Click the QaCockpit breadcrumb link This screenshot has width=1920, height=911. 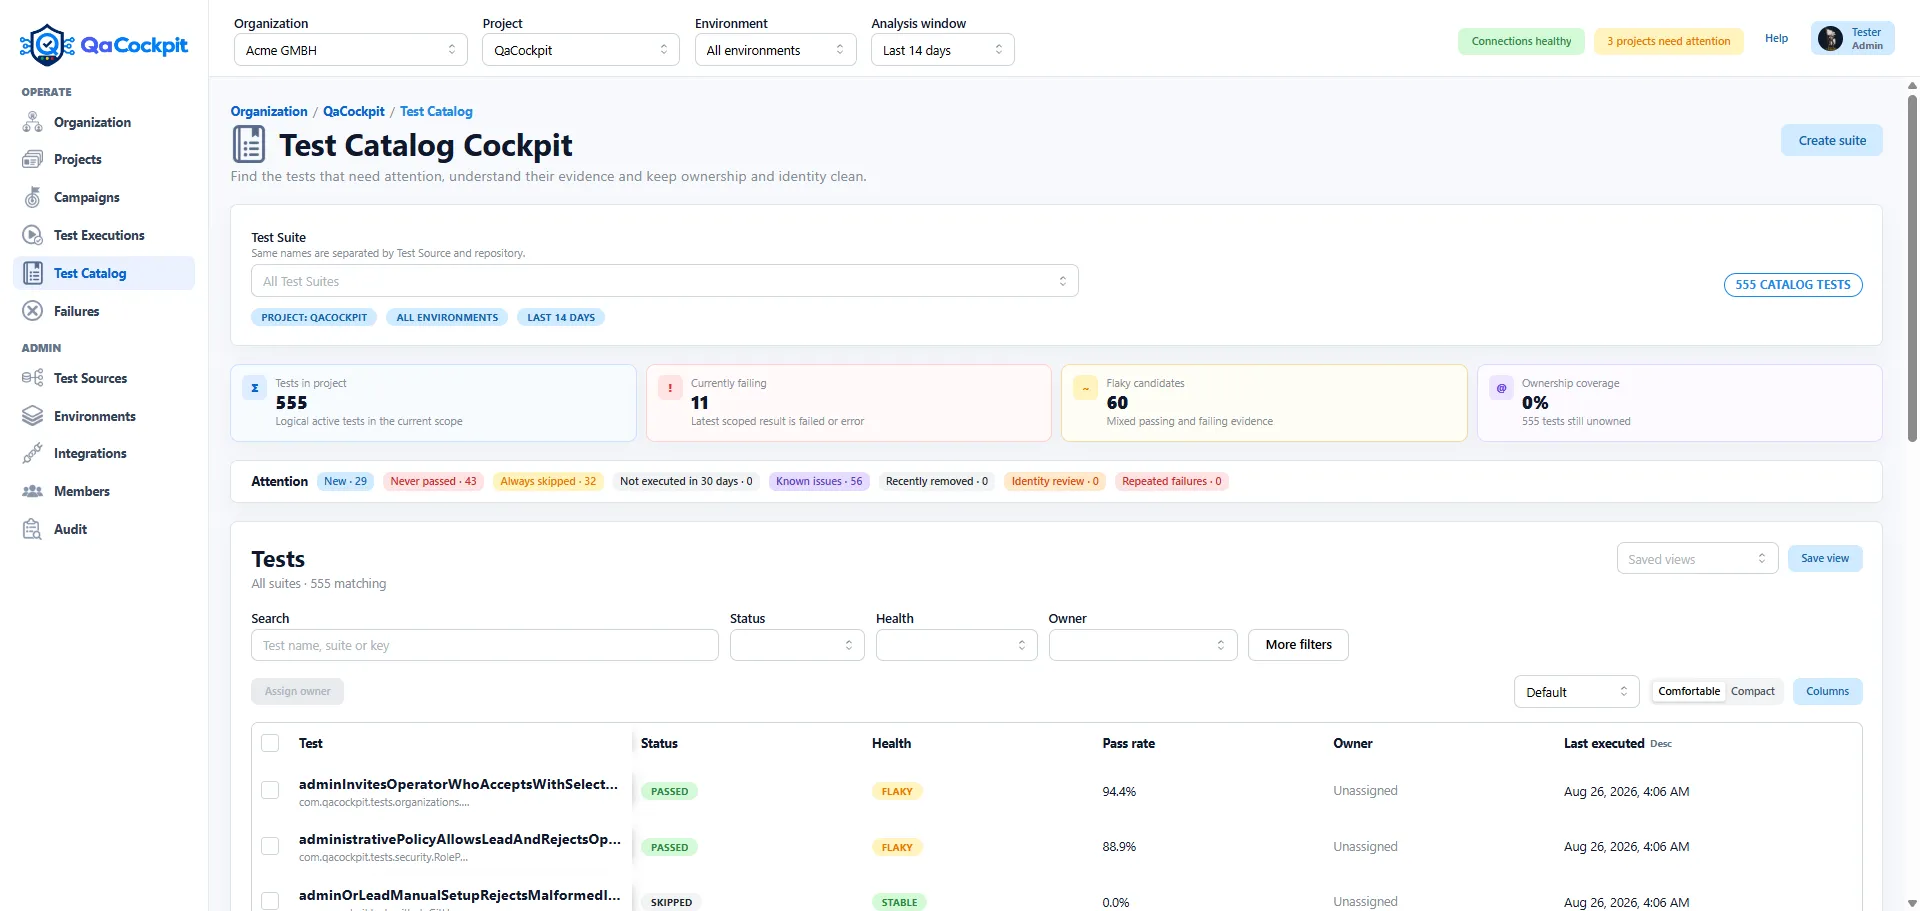coord(353,111)
